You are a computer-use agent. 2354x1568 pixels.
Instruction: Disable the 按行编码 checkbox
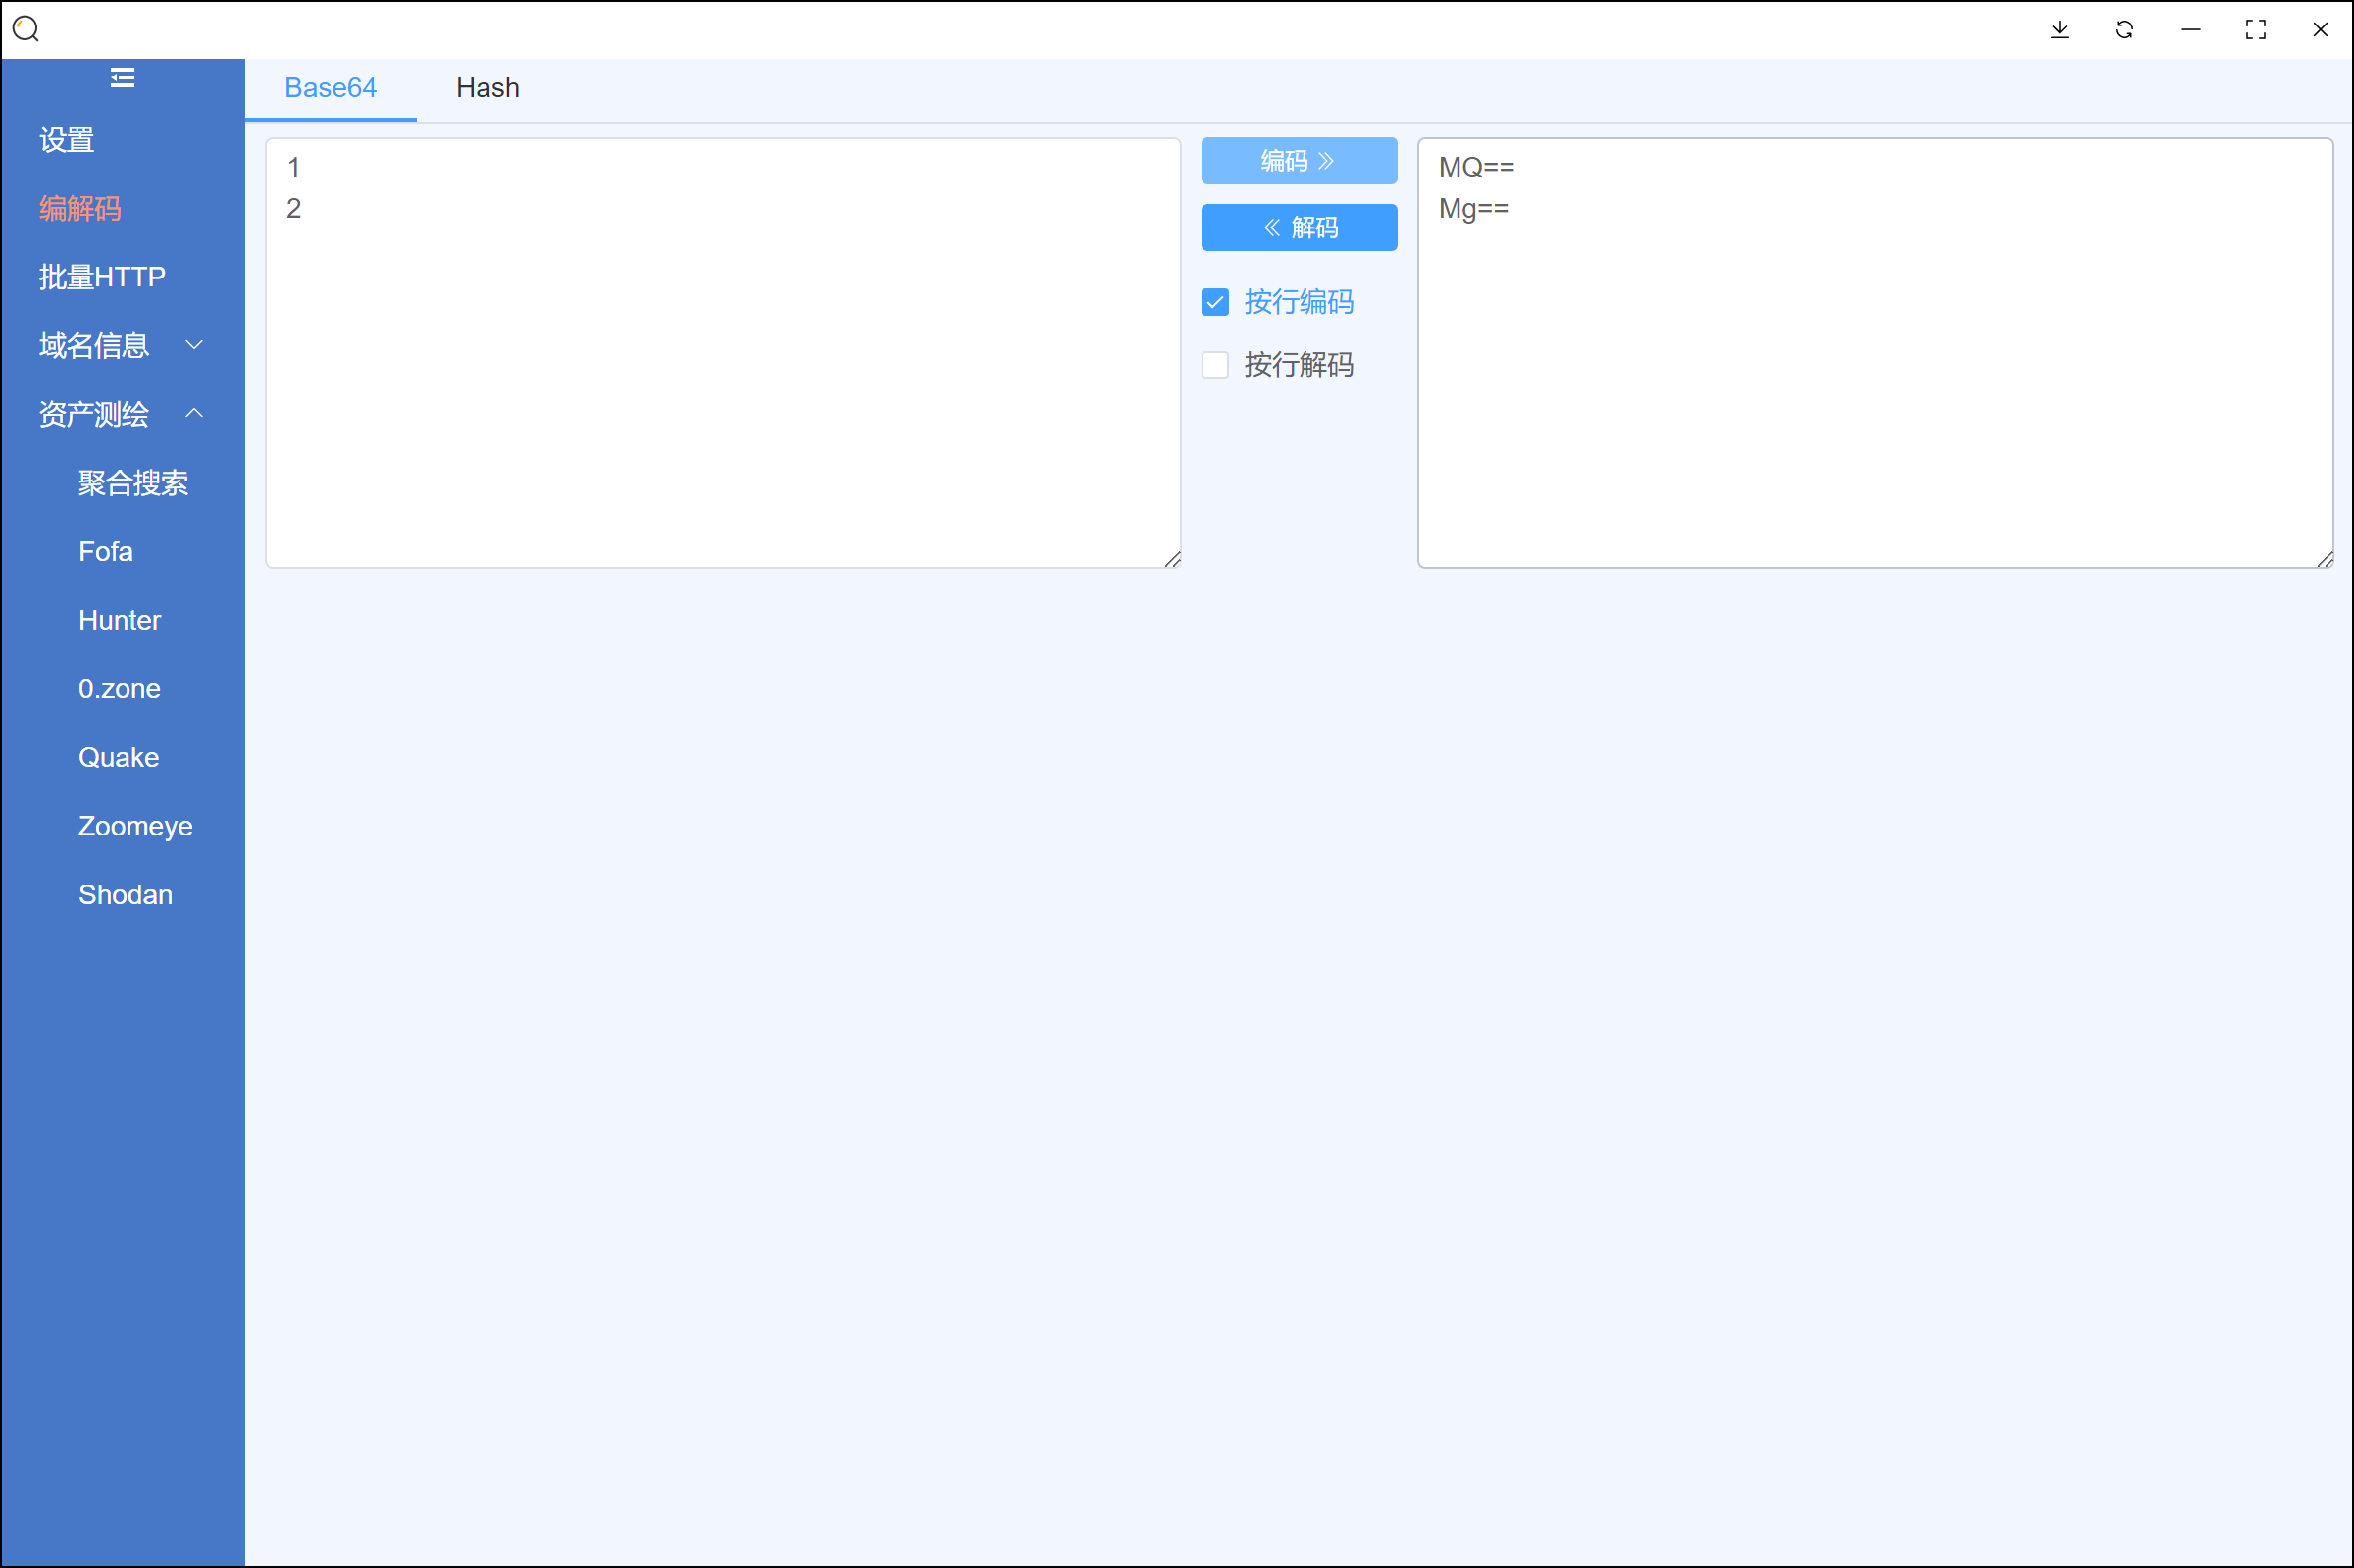pyautogui.click(x=1215, y=302)
